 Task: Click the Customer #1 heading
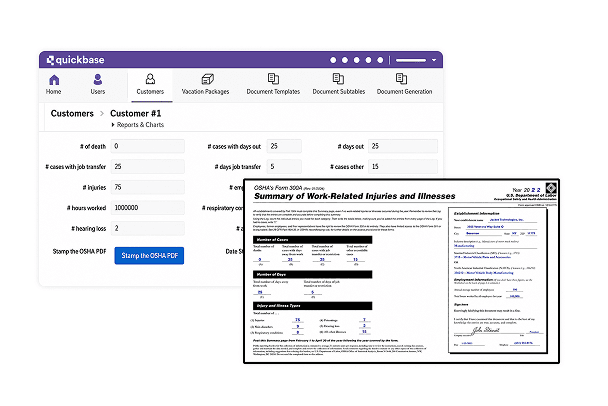point(136,114)
